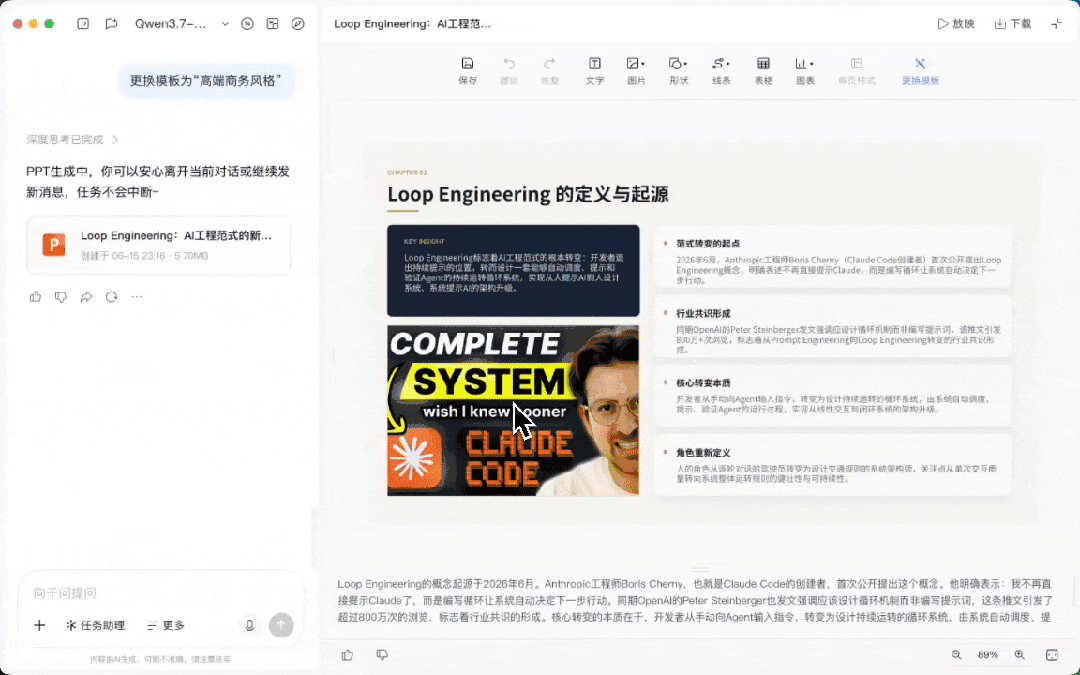The height and width of the screenshot is (675, 1080).
Task: Collapse the preview panel corner icon
Action: 1057,23
